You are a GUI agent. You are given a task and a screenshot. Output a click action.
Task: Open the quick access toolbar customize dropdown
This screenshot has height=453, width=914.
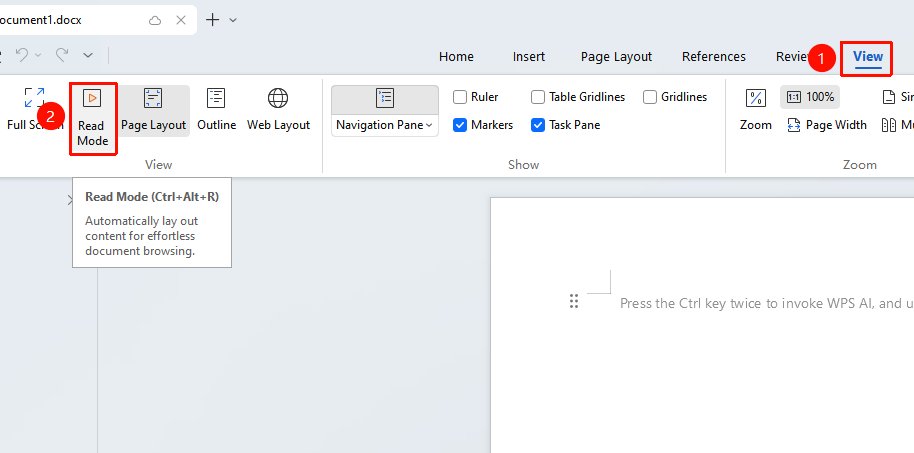pos(88,55)
